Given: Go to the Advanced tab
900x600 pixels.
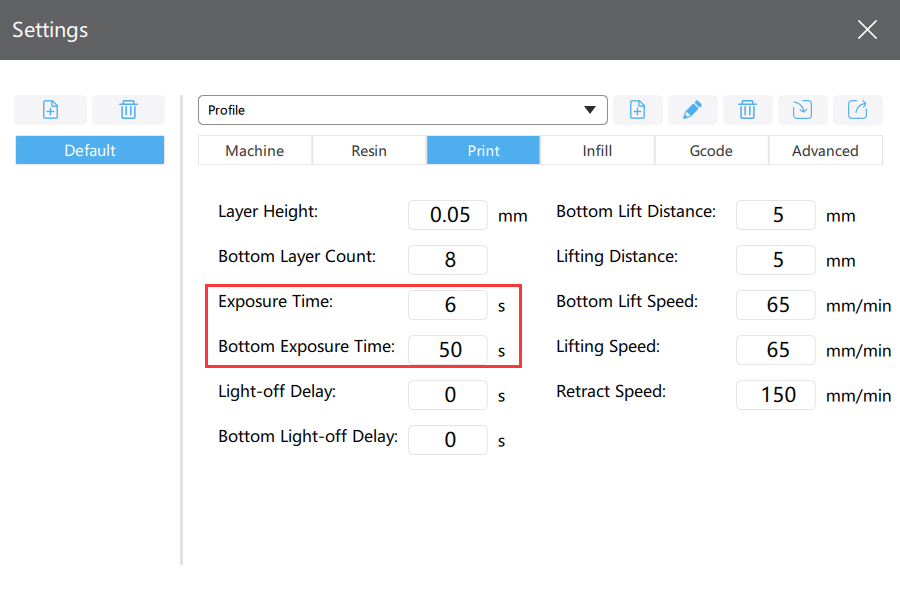Looking at the screenshot, I should (825, 150).
